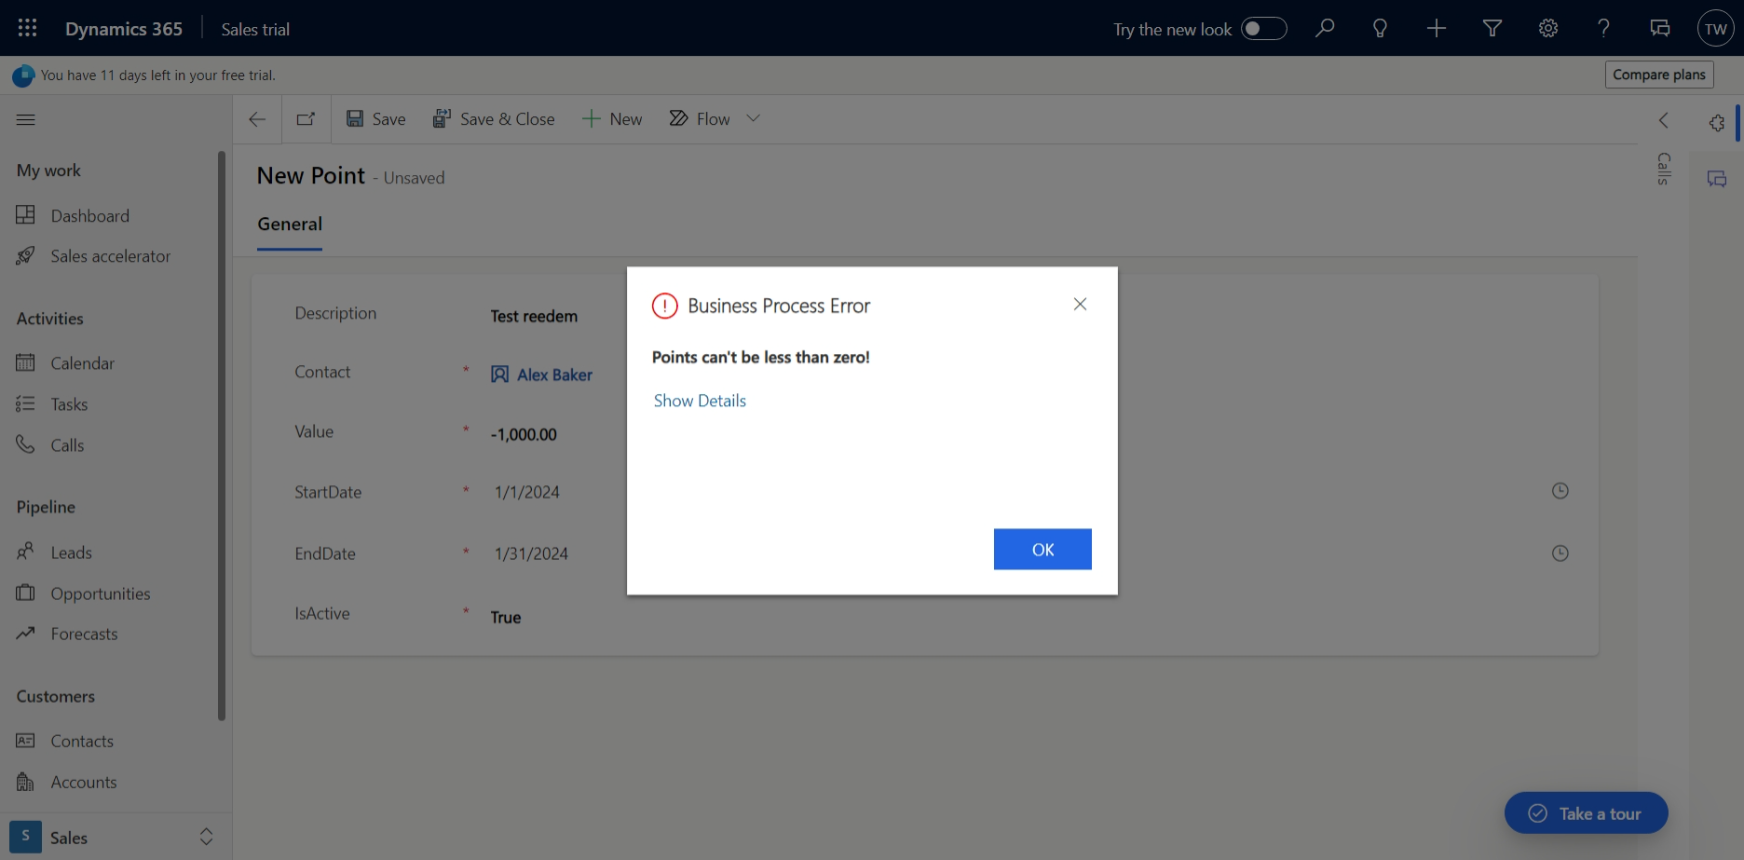Image resolution: width=1744 pixels, height=860 pixels.
Task: Toggle the Try the new look switch
Action: coord(1263,28)
